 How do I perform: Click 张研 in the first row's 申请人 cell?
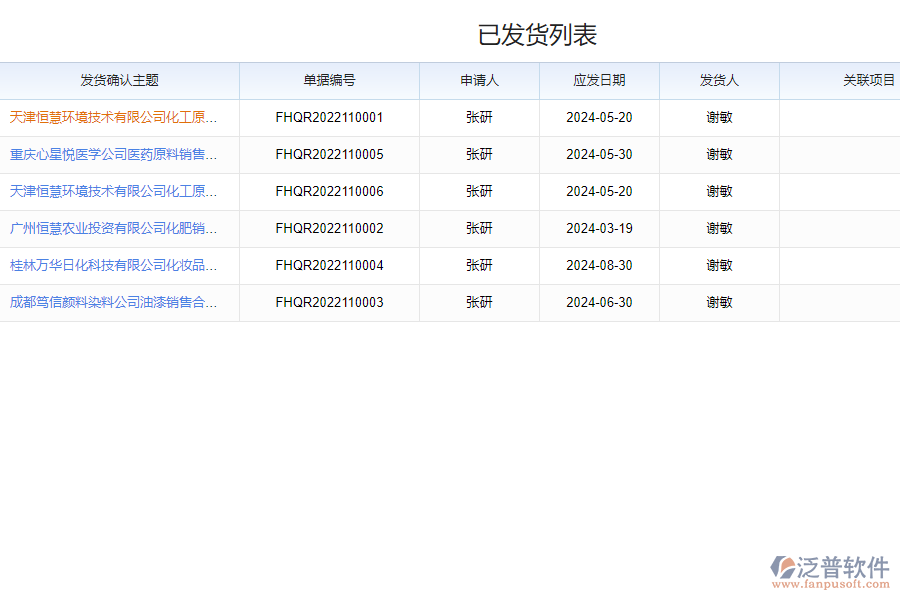tap(479, 117)
